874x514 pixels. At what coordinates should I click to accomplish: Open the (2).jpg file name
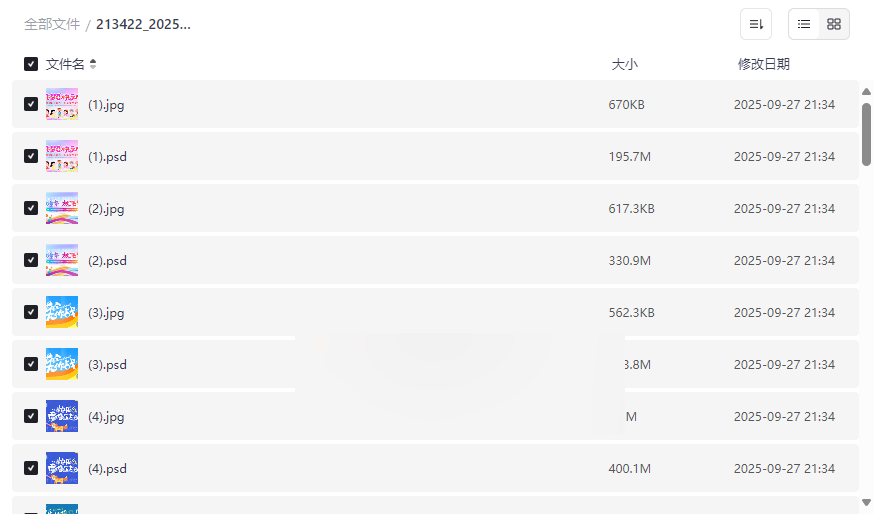[x=106, y=208]
